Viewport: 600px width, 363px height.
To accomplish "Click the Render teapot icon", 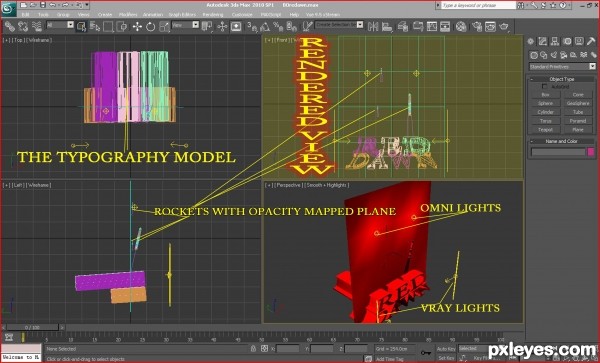I will [x=504, y=26].
